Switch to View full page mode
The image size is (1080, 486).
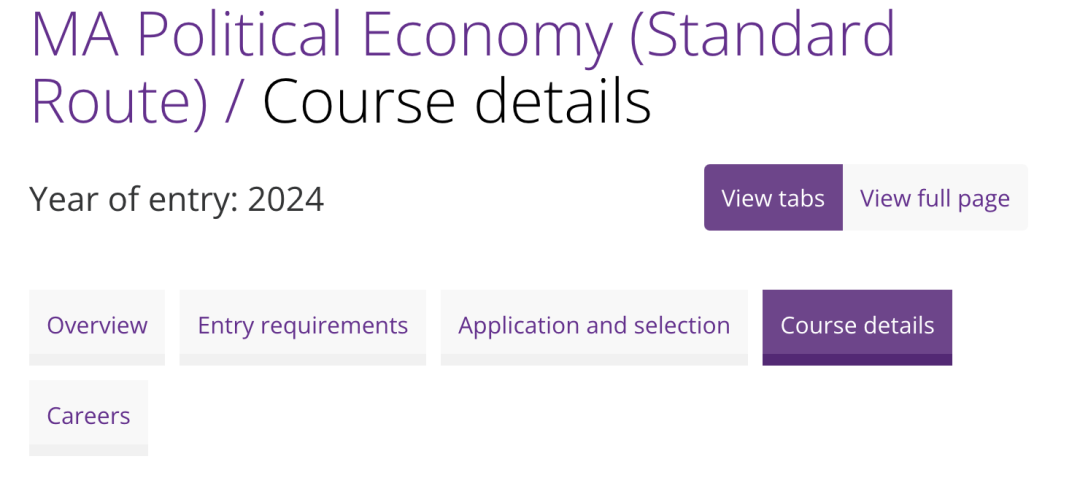(935, 198)
